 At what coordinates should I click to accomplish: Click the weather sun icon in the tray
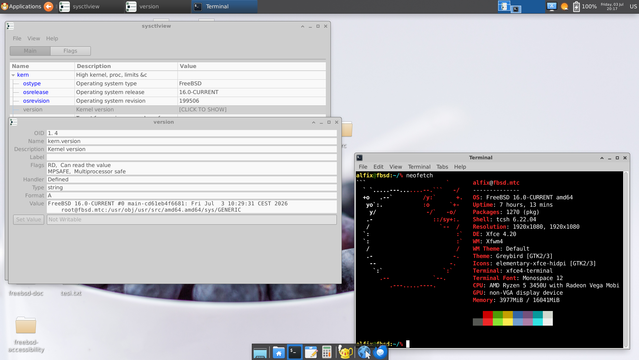564,7
